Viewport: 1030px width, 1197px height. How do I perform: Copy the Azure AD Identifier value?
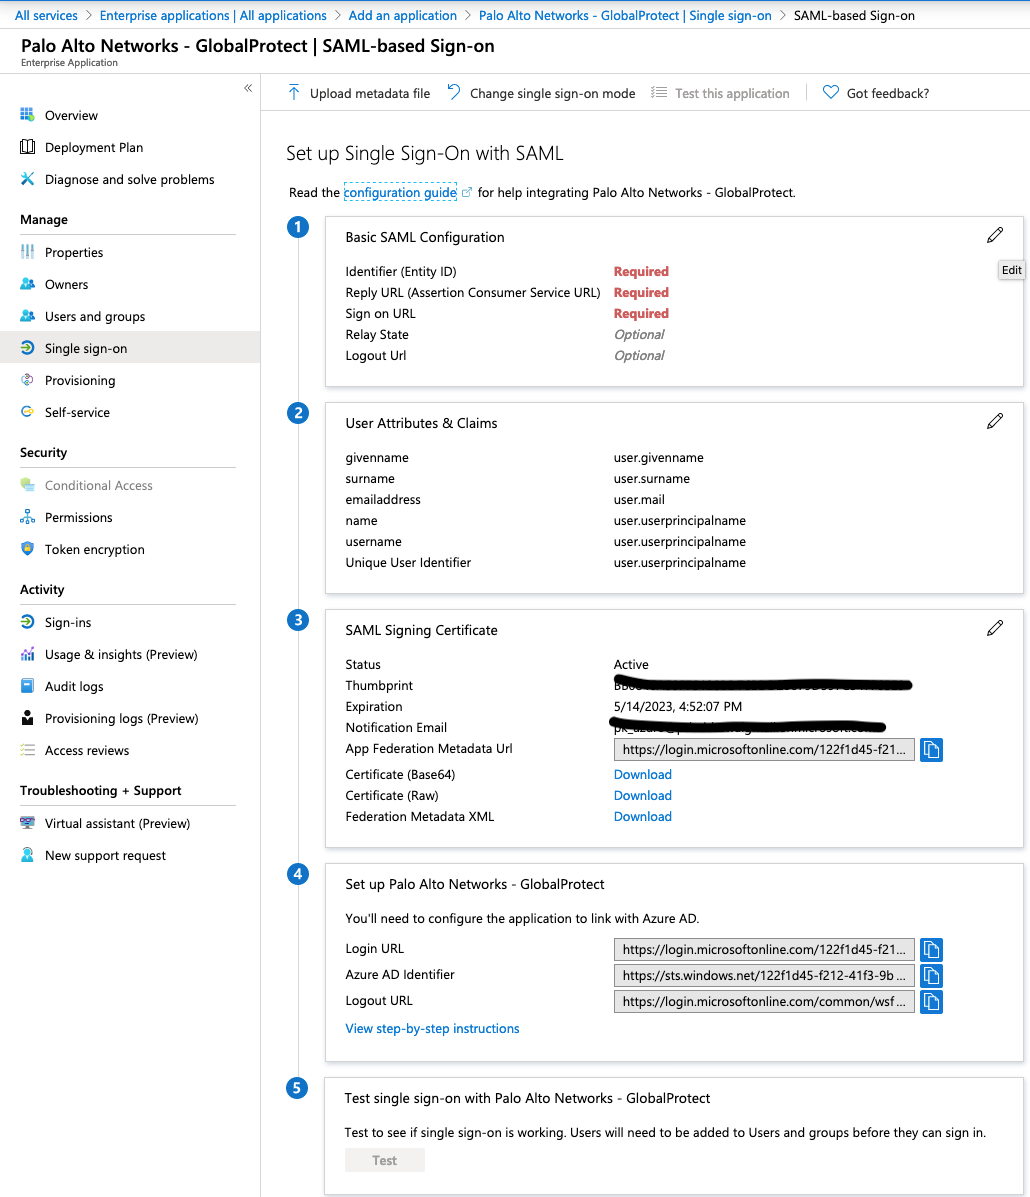931,976
